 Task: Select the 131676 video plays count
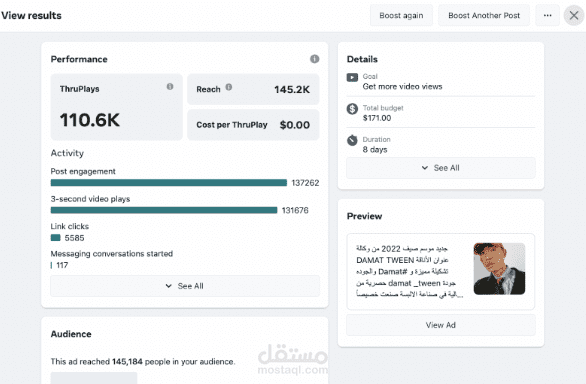(295, 211)
